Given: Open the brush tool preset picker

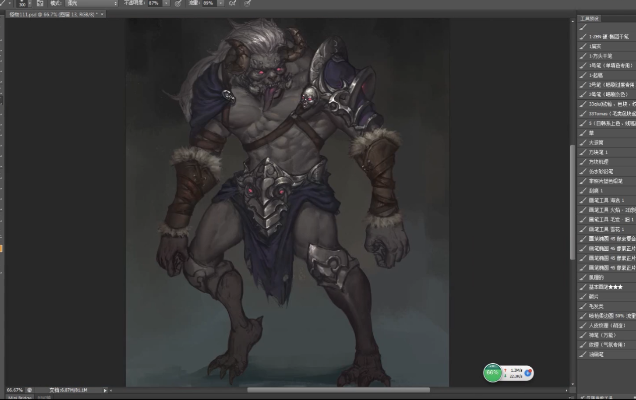Looking at the screenshot, I should coord(5,3).
